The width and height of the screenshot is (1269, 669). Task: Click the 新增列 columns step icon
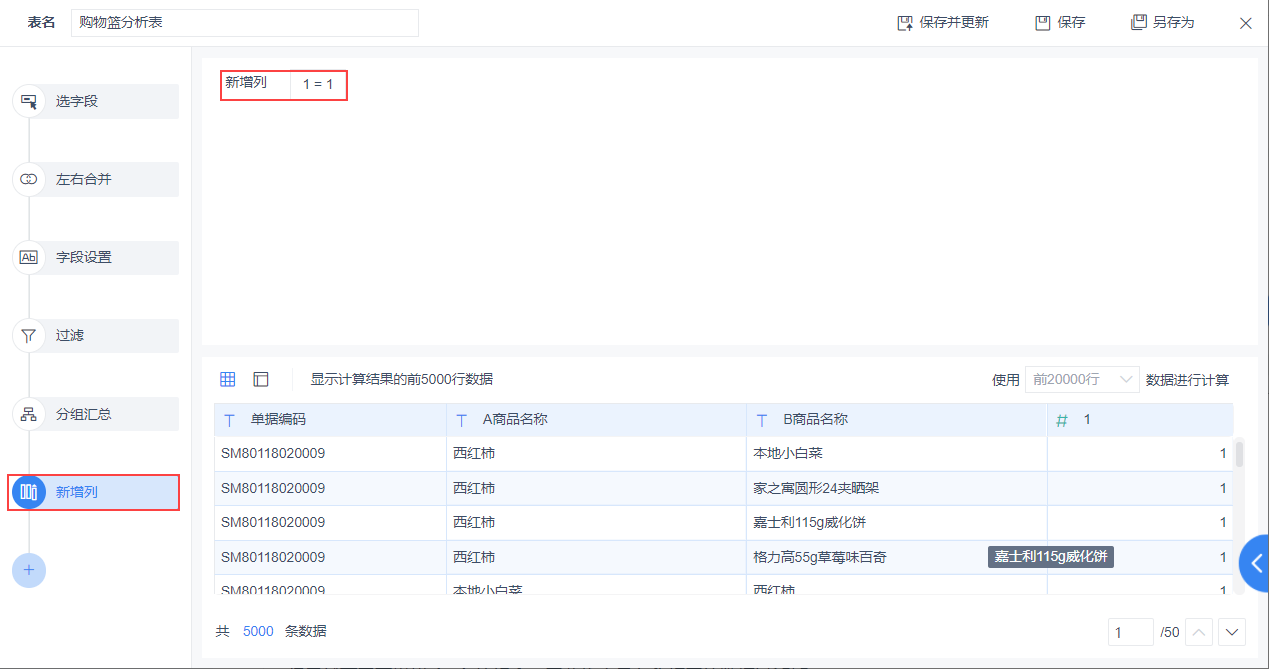pyautogui.click(x=29, y=492)
